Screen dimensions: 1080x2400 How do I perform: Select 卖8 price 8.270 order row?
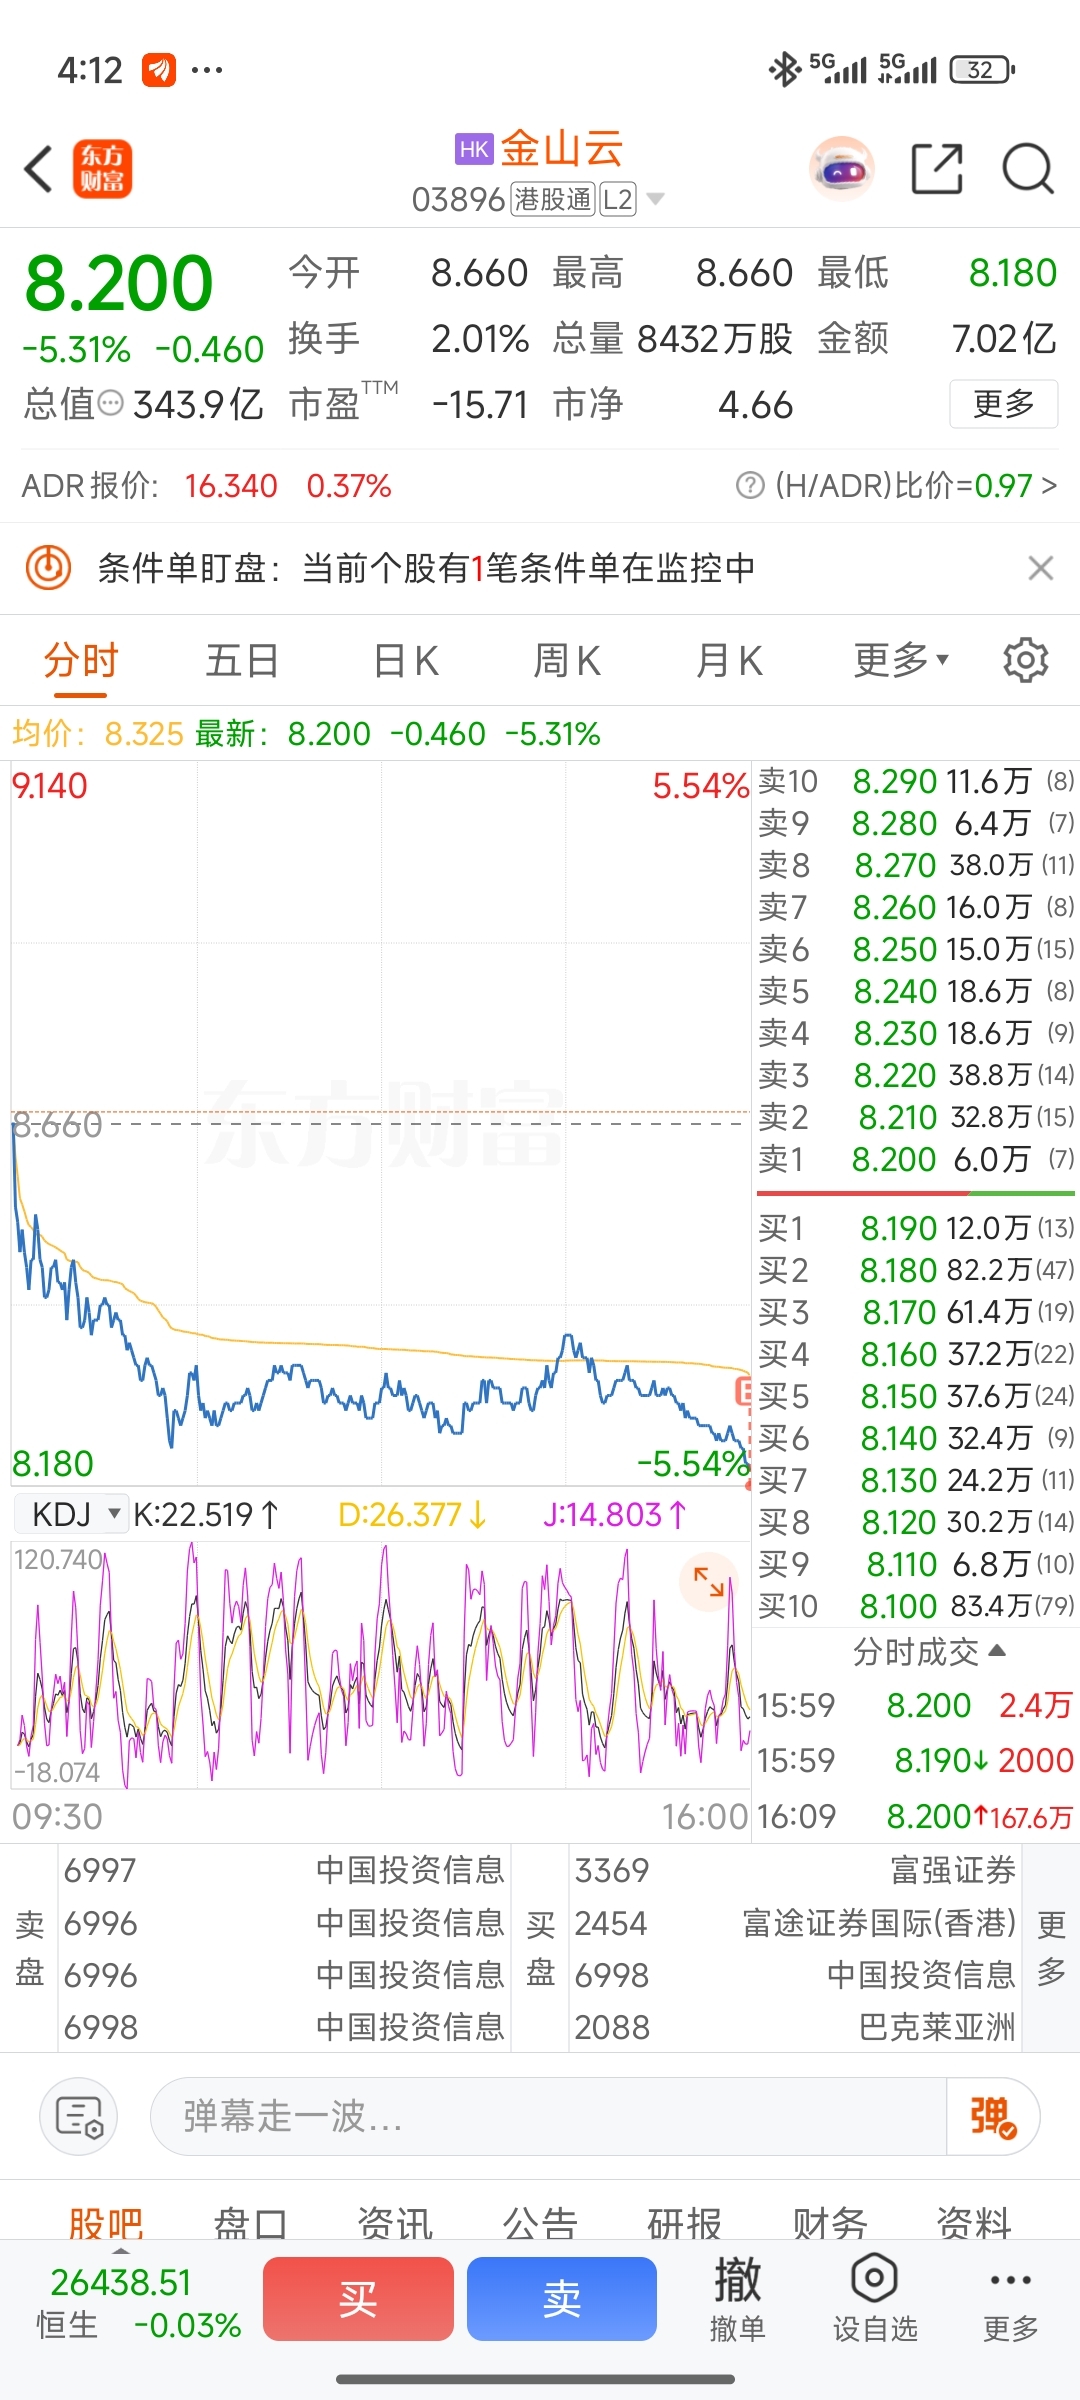pyautogui.click(x=915, y=865)
